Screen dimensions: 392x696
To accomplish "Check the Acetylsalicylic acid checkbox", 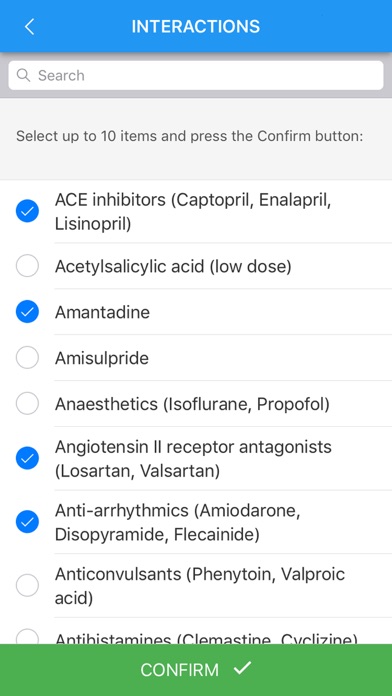I will point(27,266).
